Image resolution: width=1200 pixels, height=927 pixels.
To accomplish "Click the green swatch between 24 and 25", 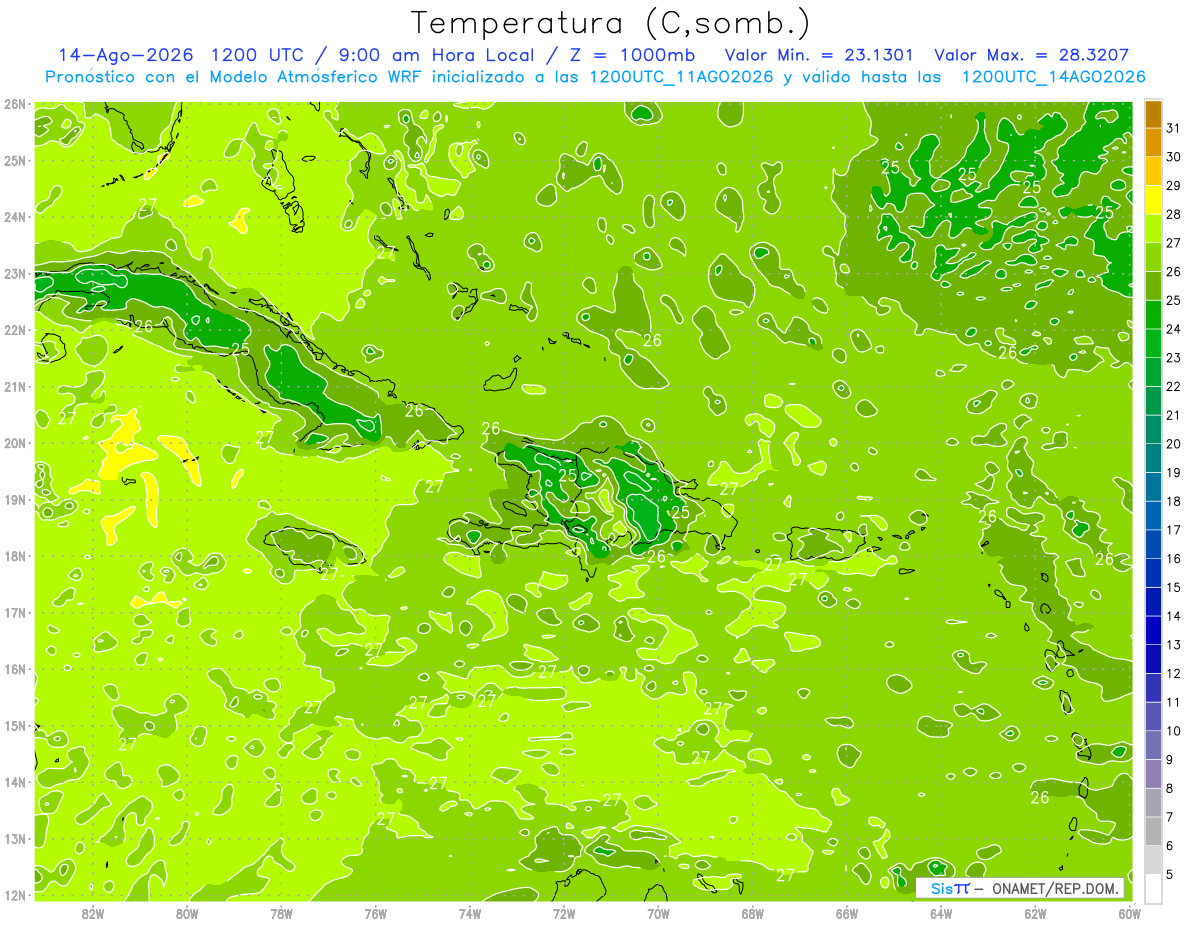I will (x=1153, y=315).
